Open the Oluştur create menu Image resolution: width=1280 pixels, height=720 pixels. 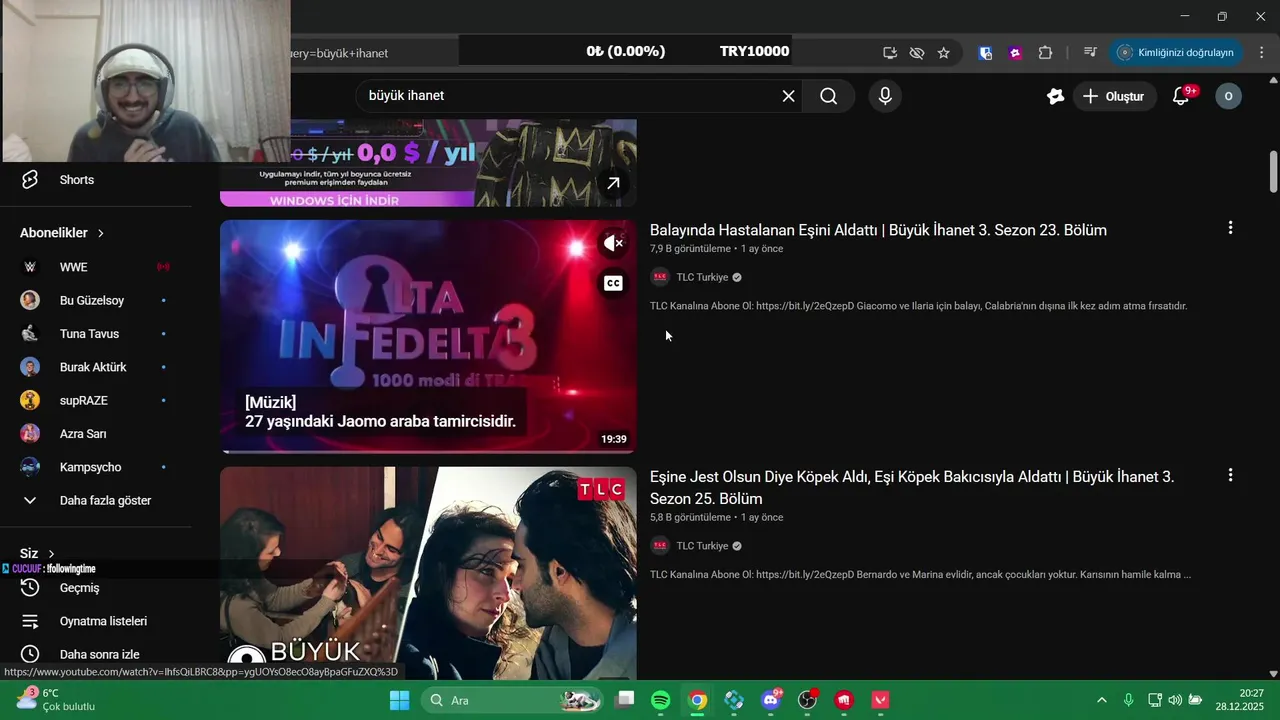click(1115, 96)
